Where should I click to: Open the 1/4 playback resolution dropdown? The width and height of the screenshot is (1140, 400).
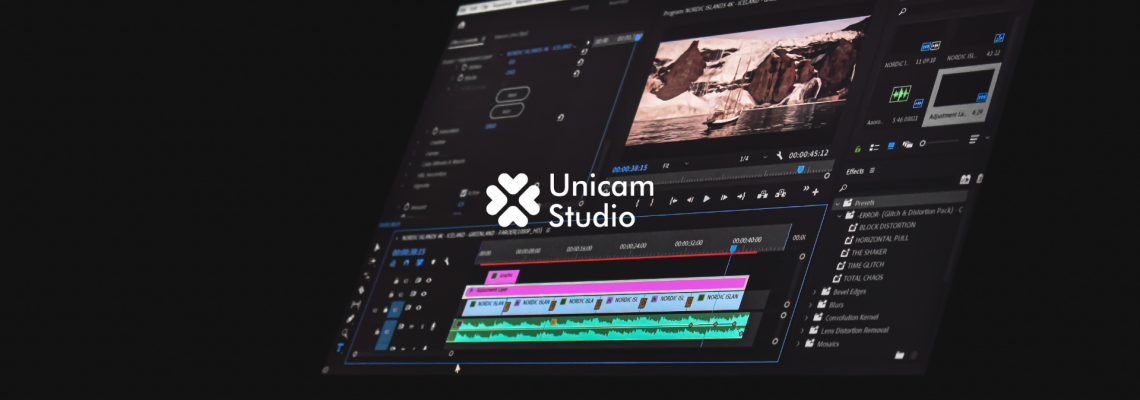[x=753, y=157]
